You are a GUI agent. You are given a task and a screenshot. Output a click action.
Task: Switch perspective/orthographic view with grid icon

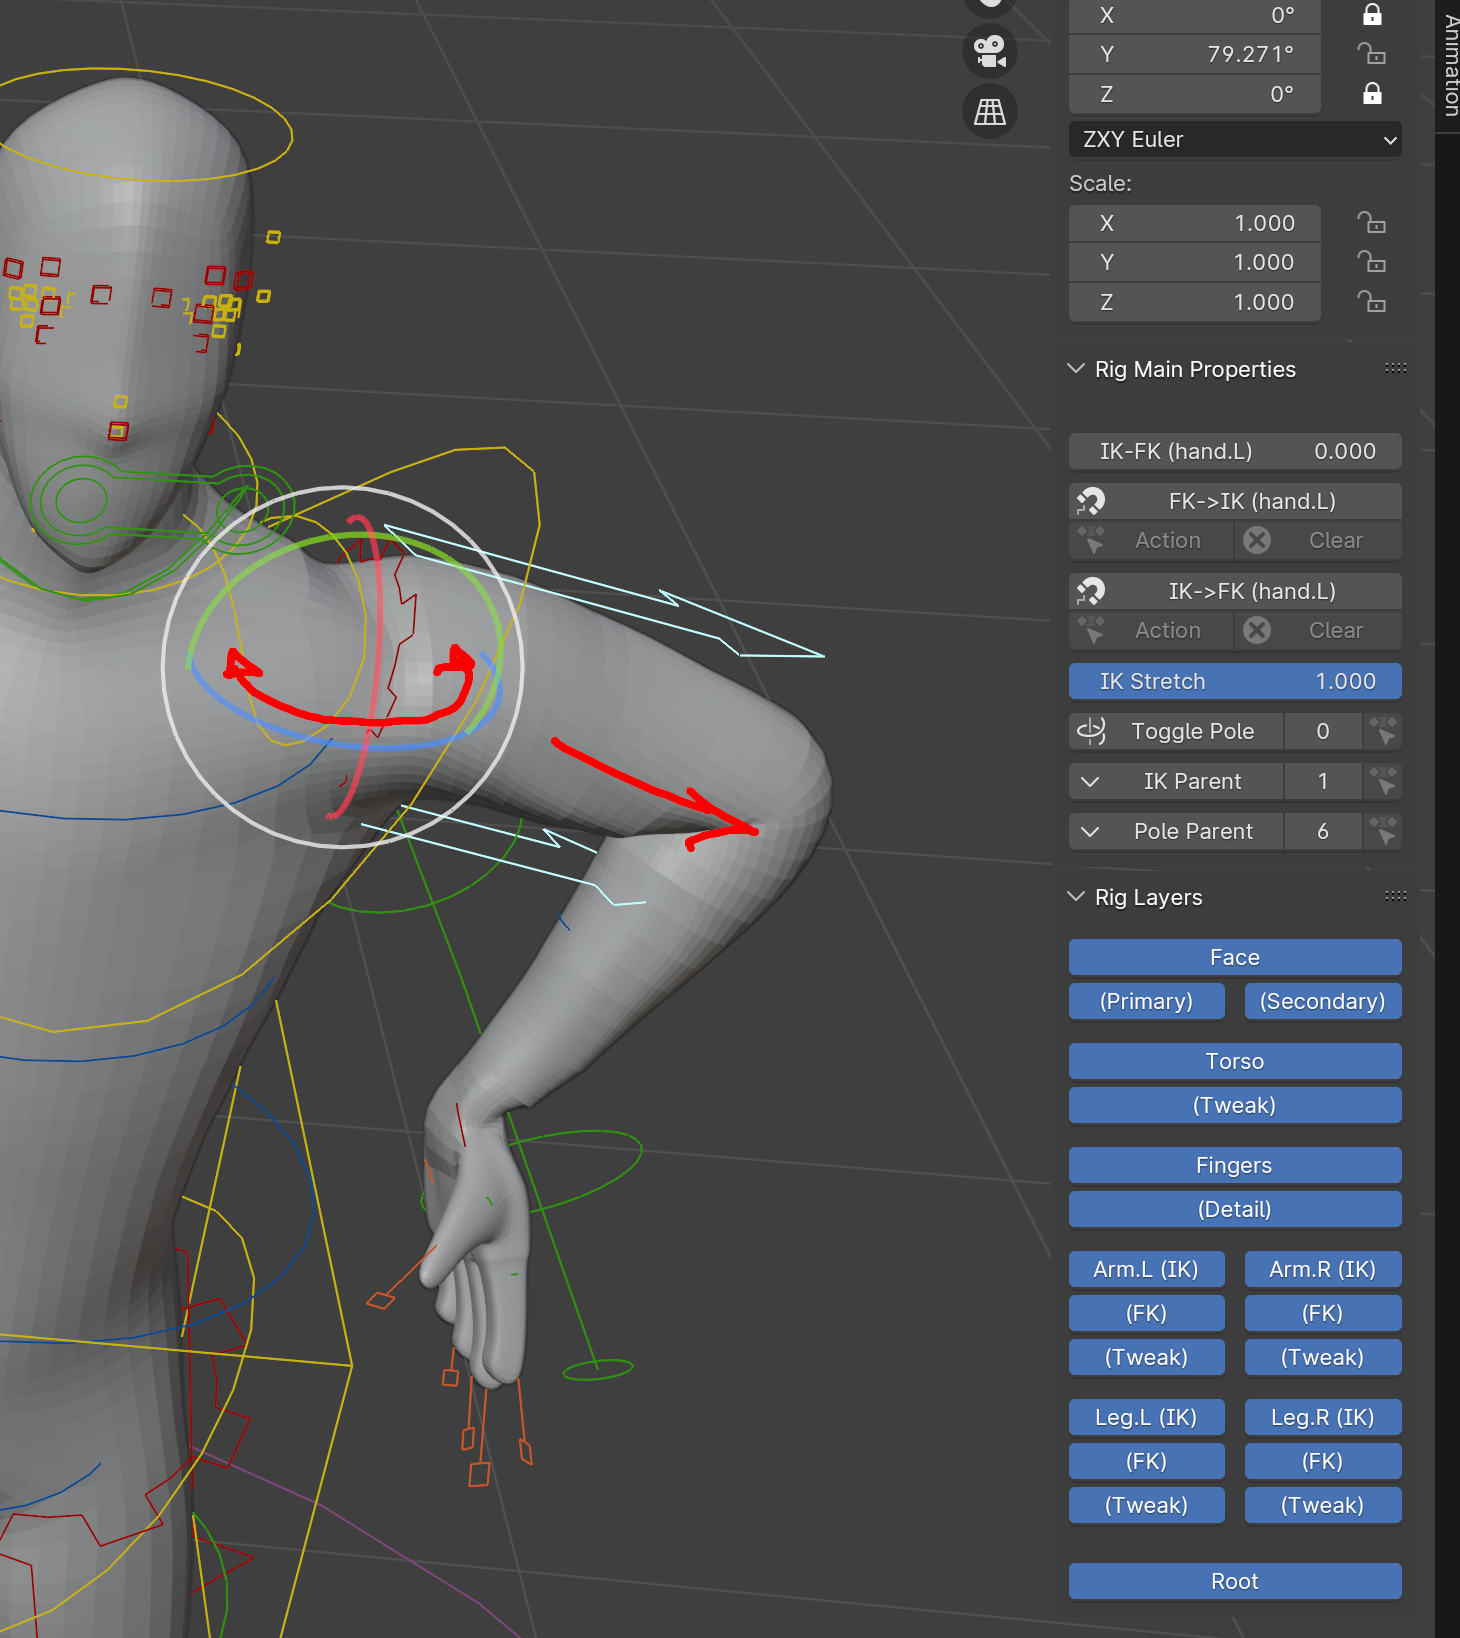coord(990,112)
